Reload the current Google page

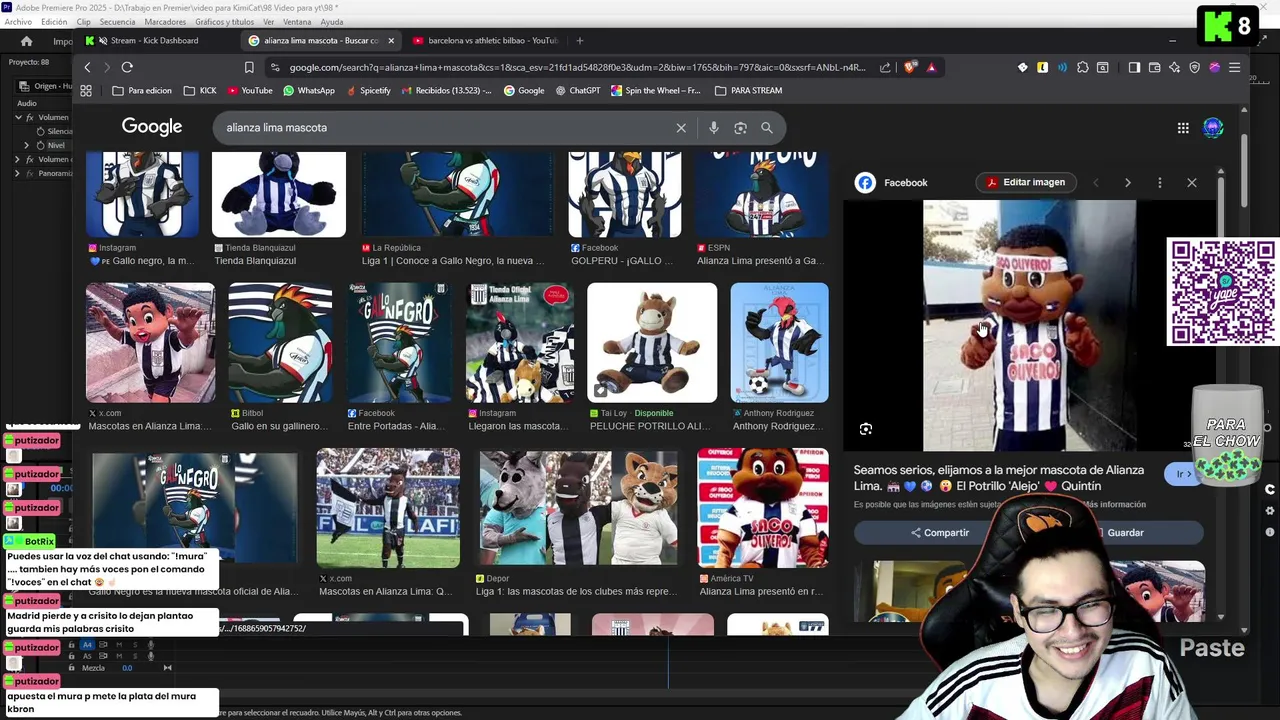(x=127, y=67)
